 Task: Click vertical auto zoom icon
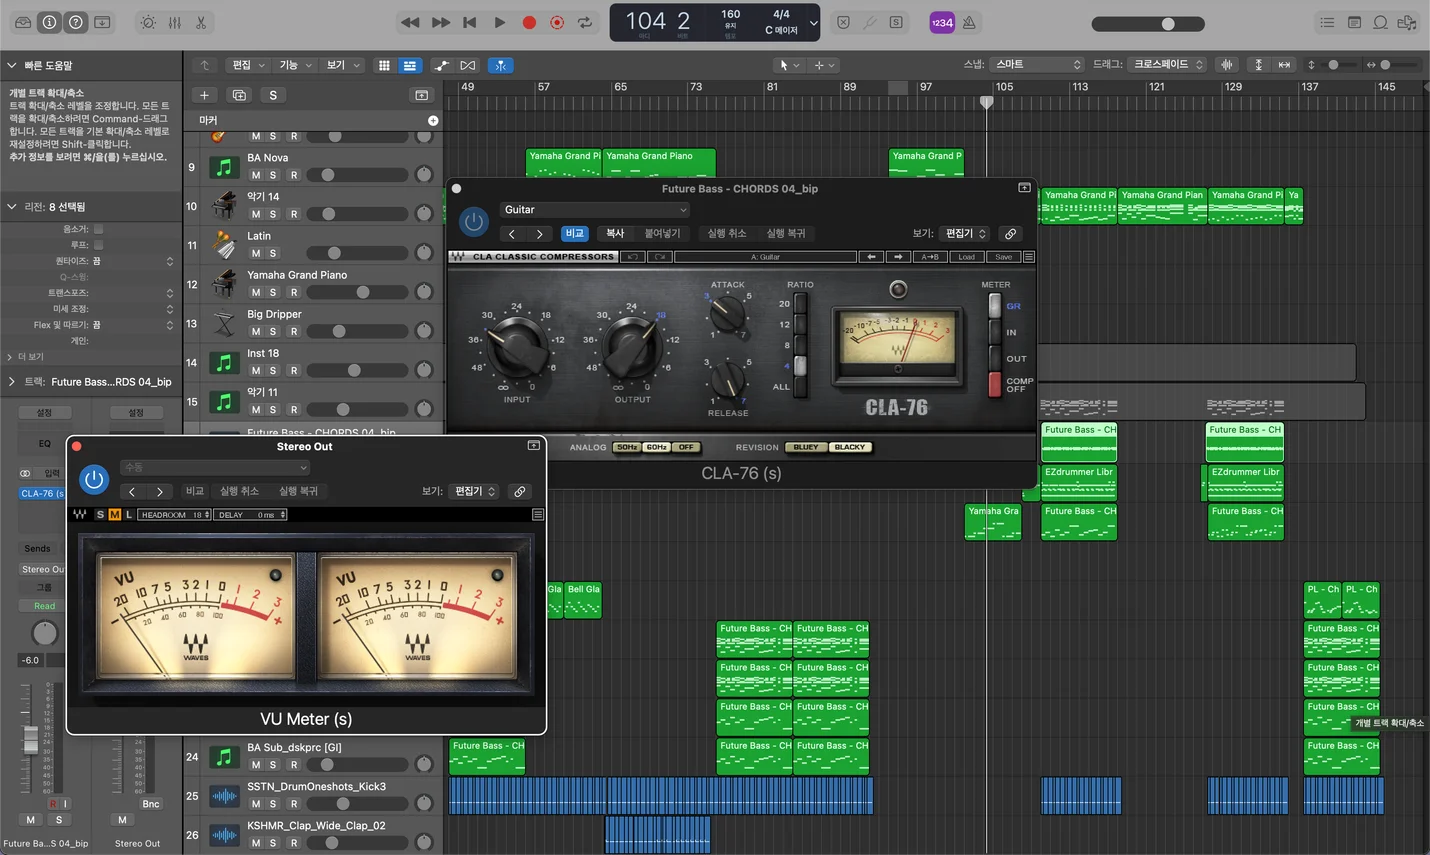coord(1258,65)
